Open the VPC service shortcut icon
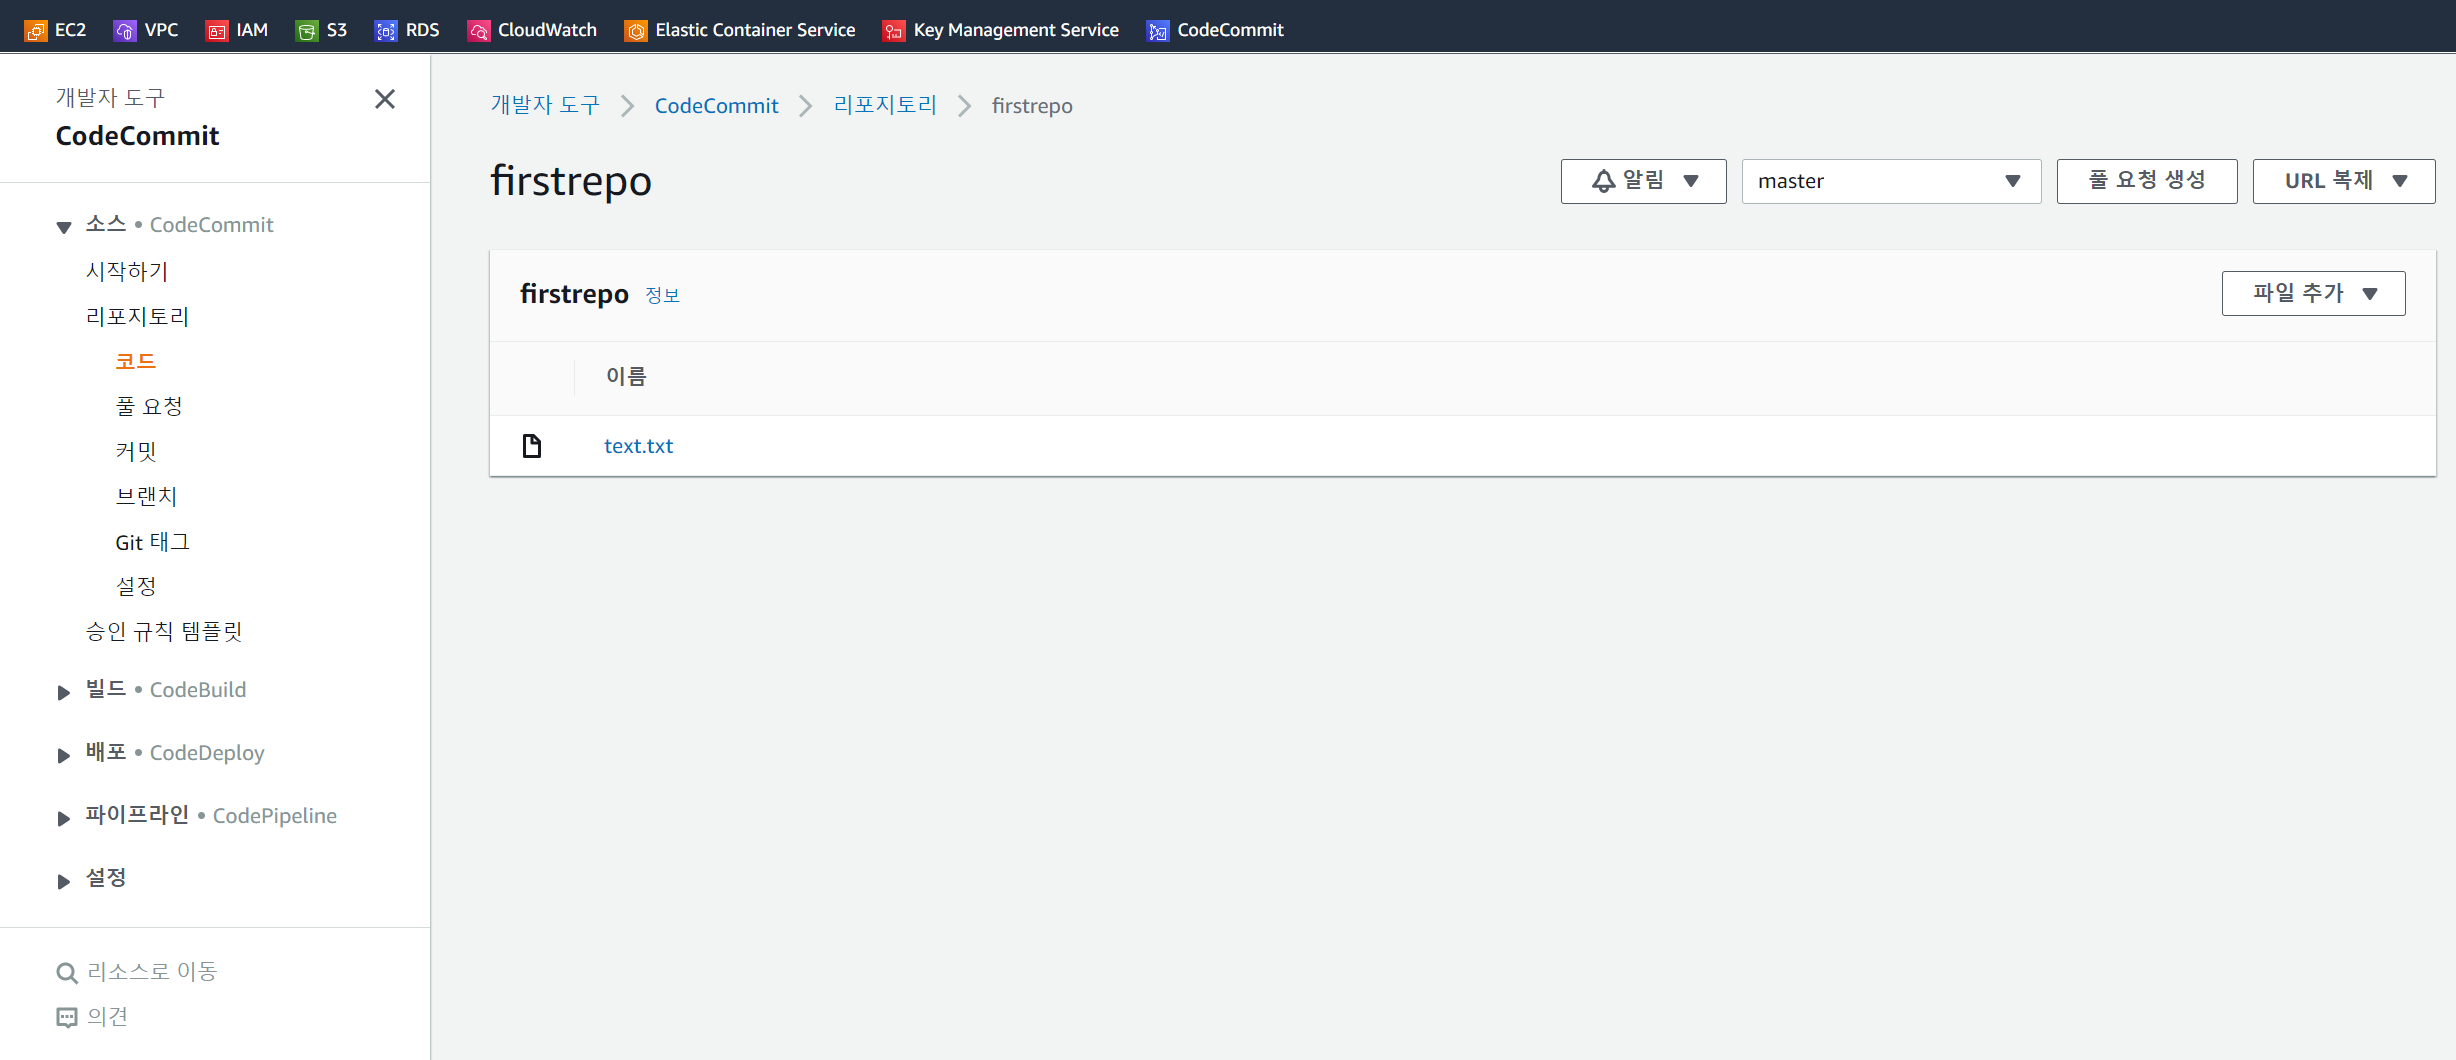Viewport: 2456px width, 1060px height. pos(125,31)
